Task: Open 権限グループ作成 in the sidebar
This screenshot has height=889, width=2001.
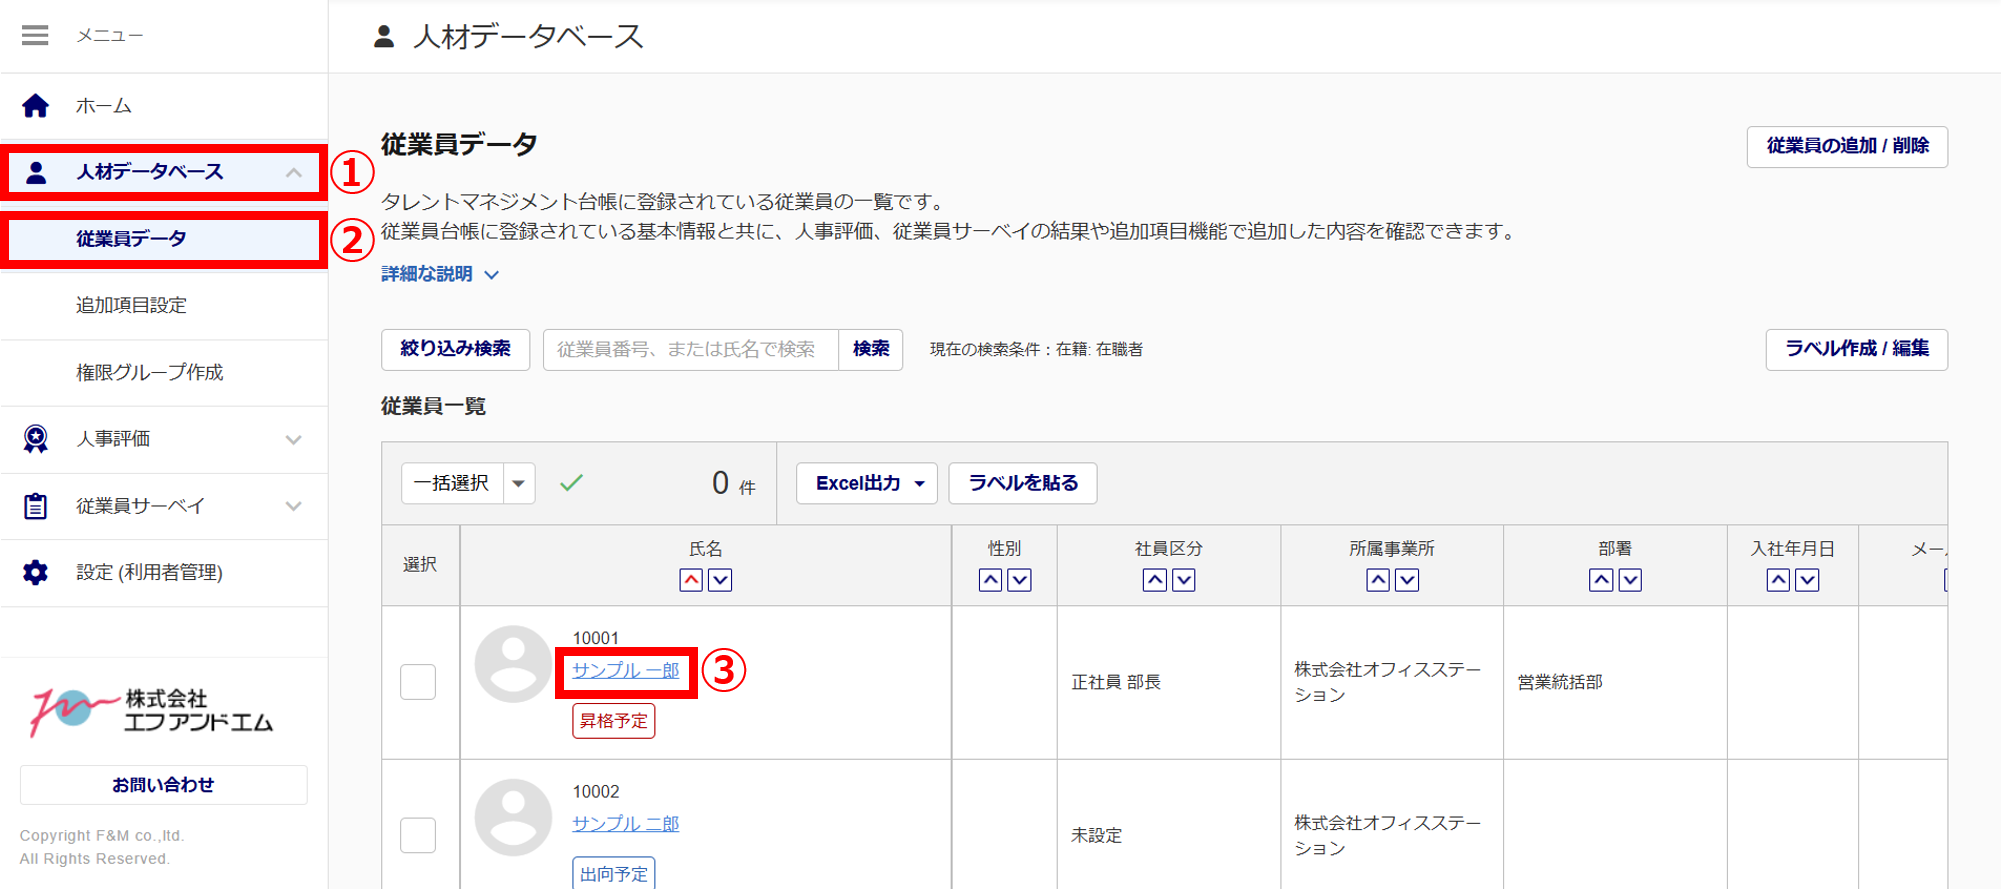Action: coord(149,373)
